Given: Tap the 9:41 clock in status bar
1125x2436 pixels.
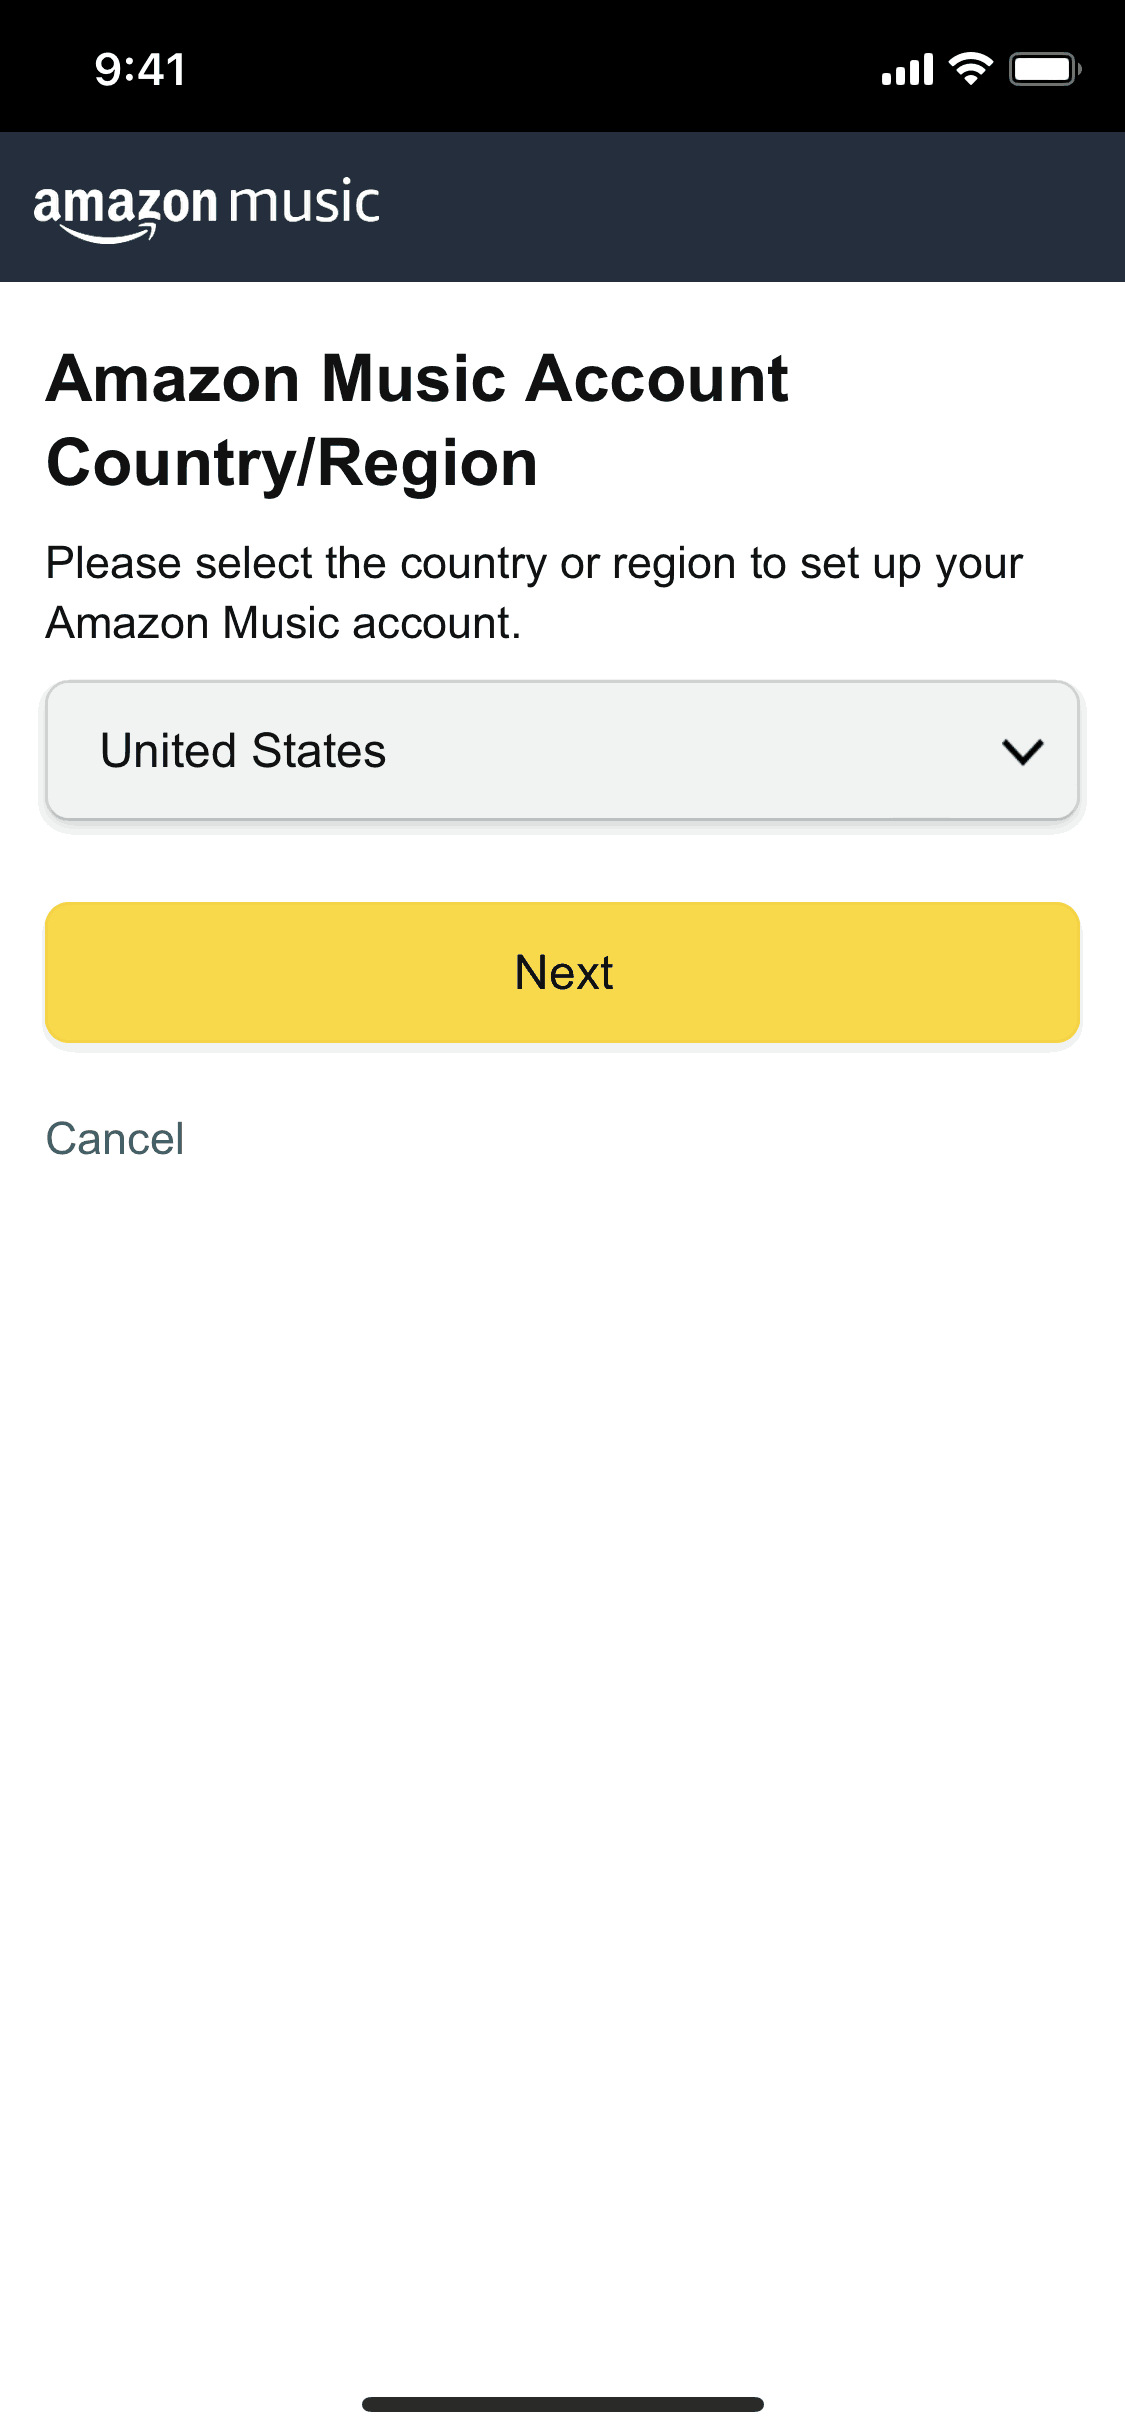Looking at the screenshot, I should click(x=140, y=70).
